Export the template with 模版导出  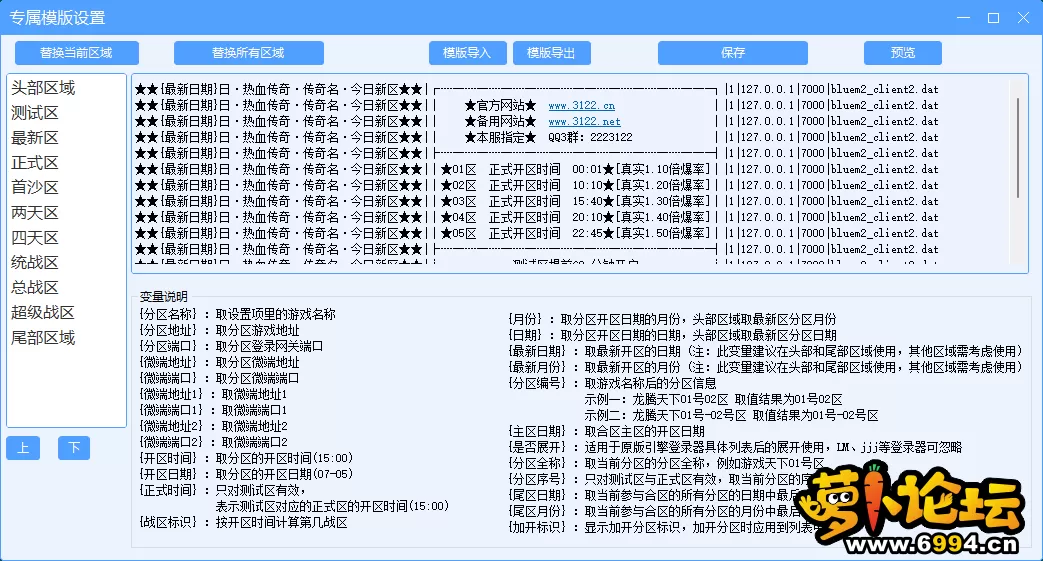(x=551, y=53)
